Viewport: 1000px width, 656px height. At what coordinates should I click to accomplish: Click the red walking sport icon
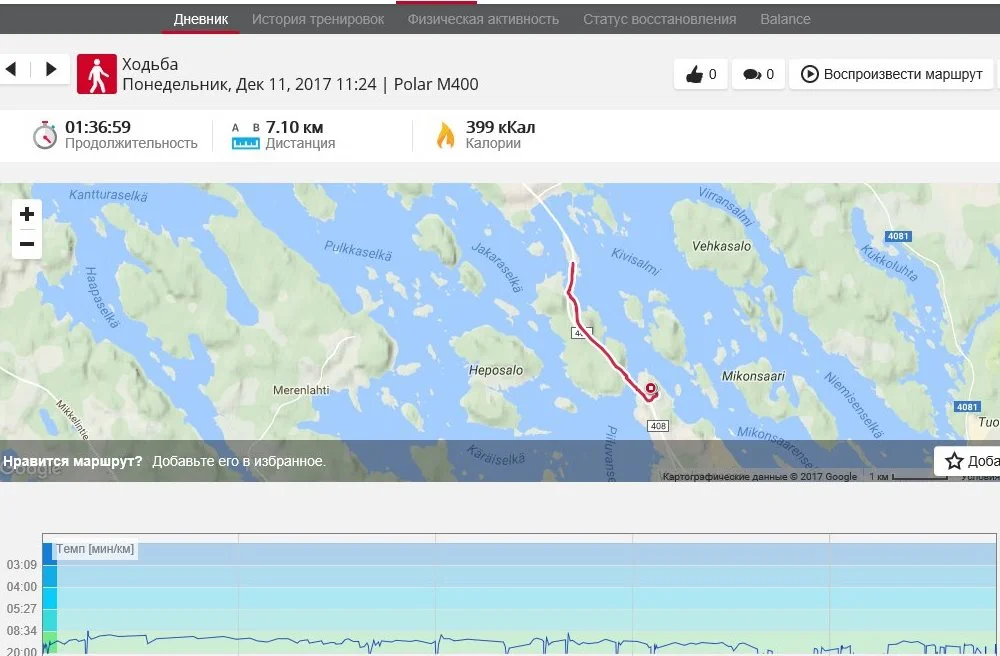pos(97,74)
